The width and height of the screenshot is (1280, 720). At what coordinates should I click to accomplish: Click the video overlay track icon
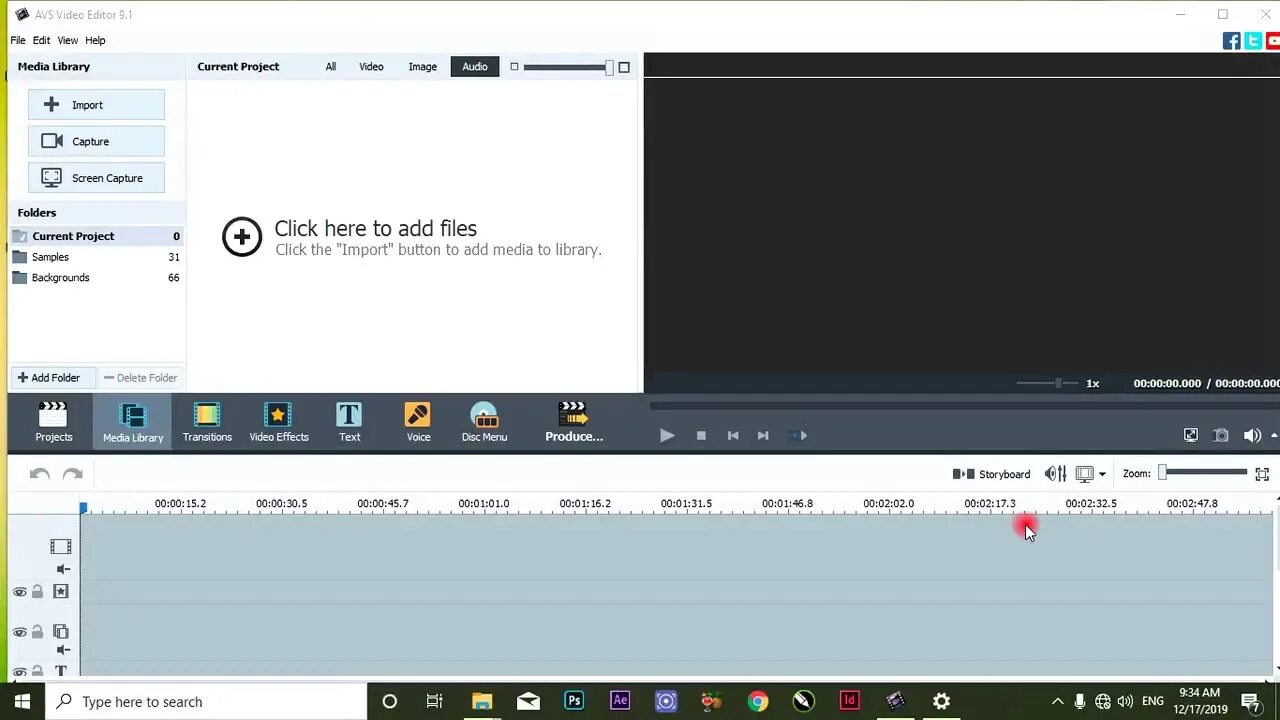[x=61, y=632]
